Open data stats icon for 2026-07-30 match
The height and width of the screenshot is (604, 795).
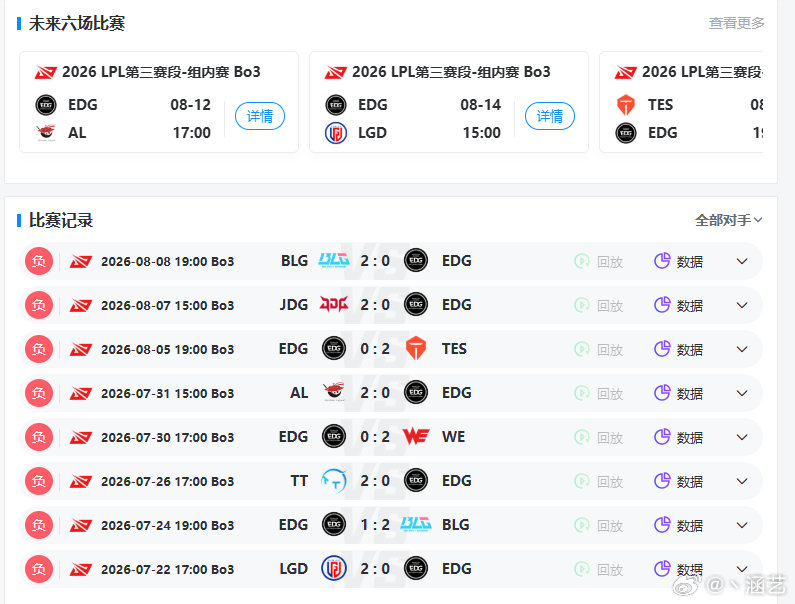[662, 437]
